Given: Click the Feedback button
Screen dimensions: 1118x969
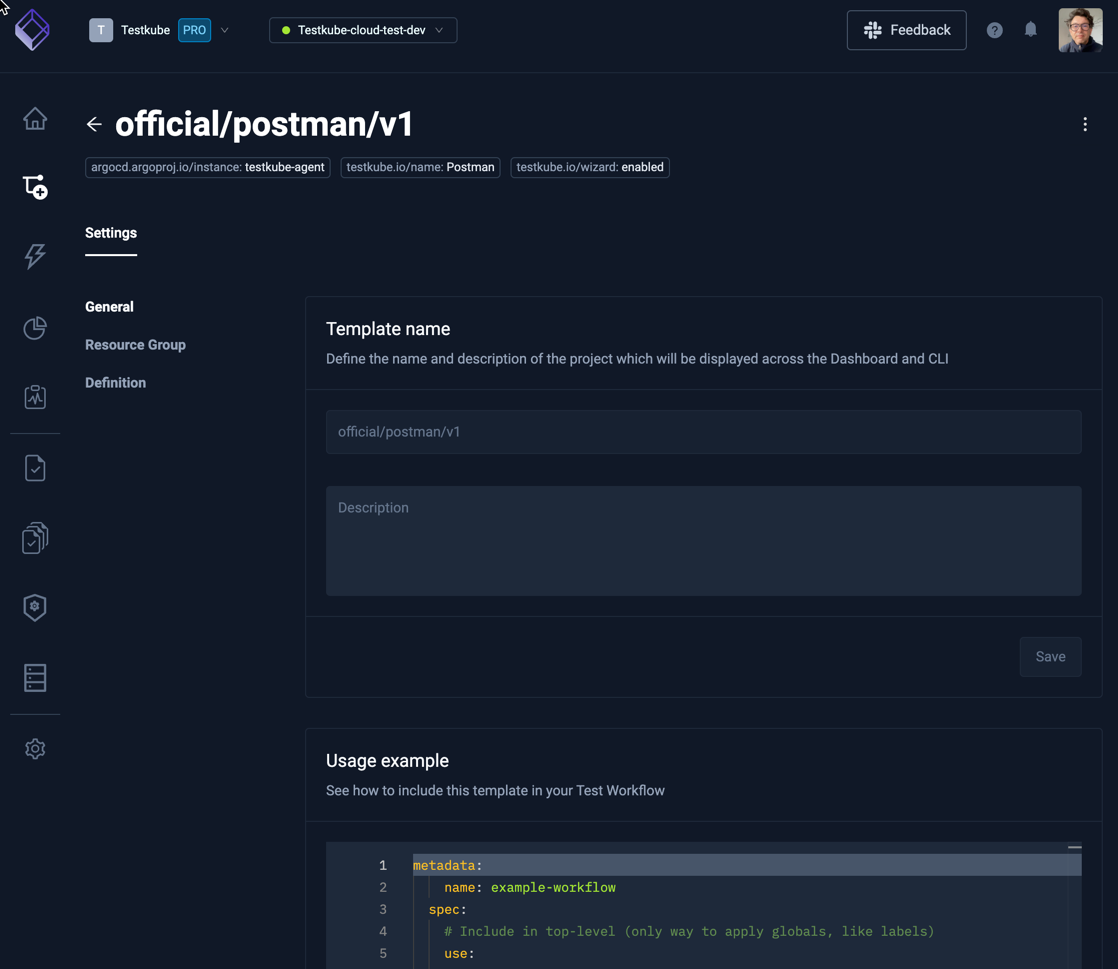Looking at the screenshot, I should pos(906,30).
